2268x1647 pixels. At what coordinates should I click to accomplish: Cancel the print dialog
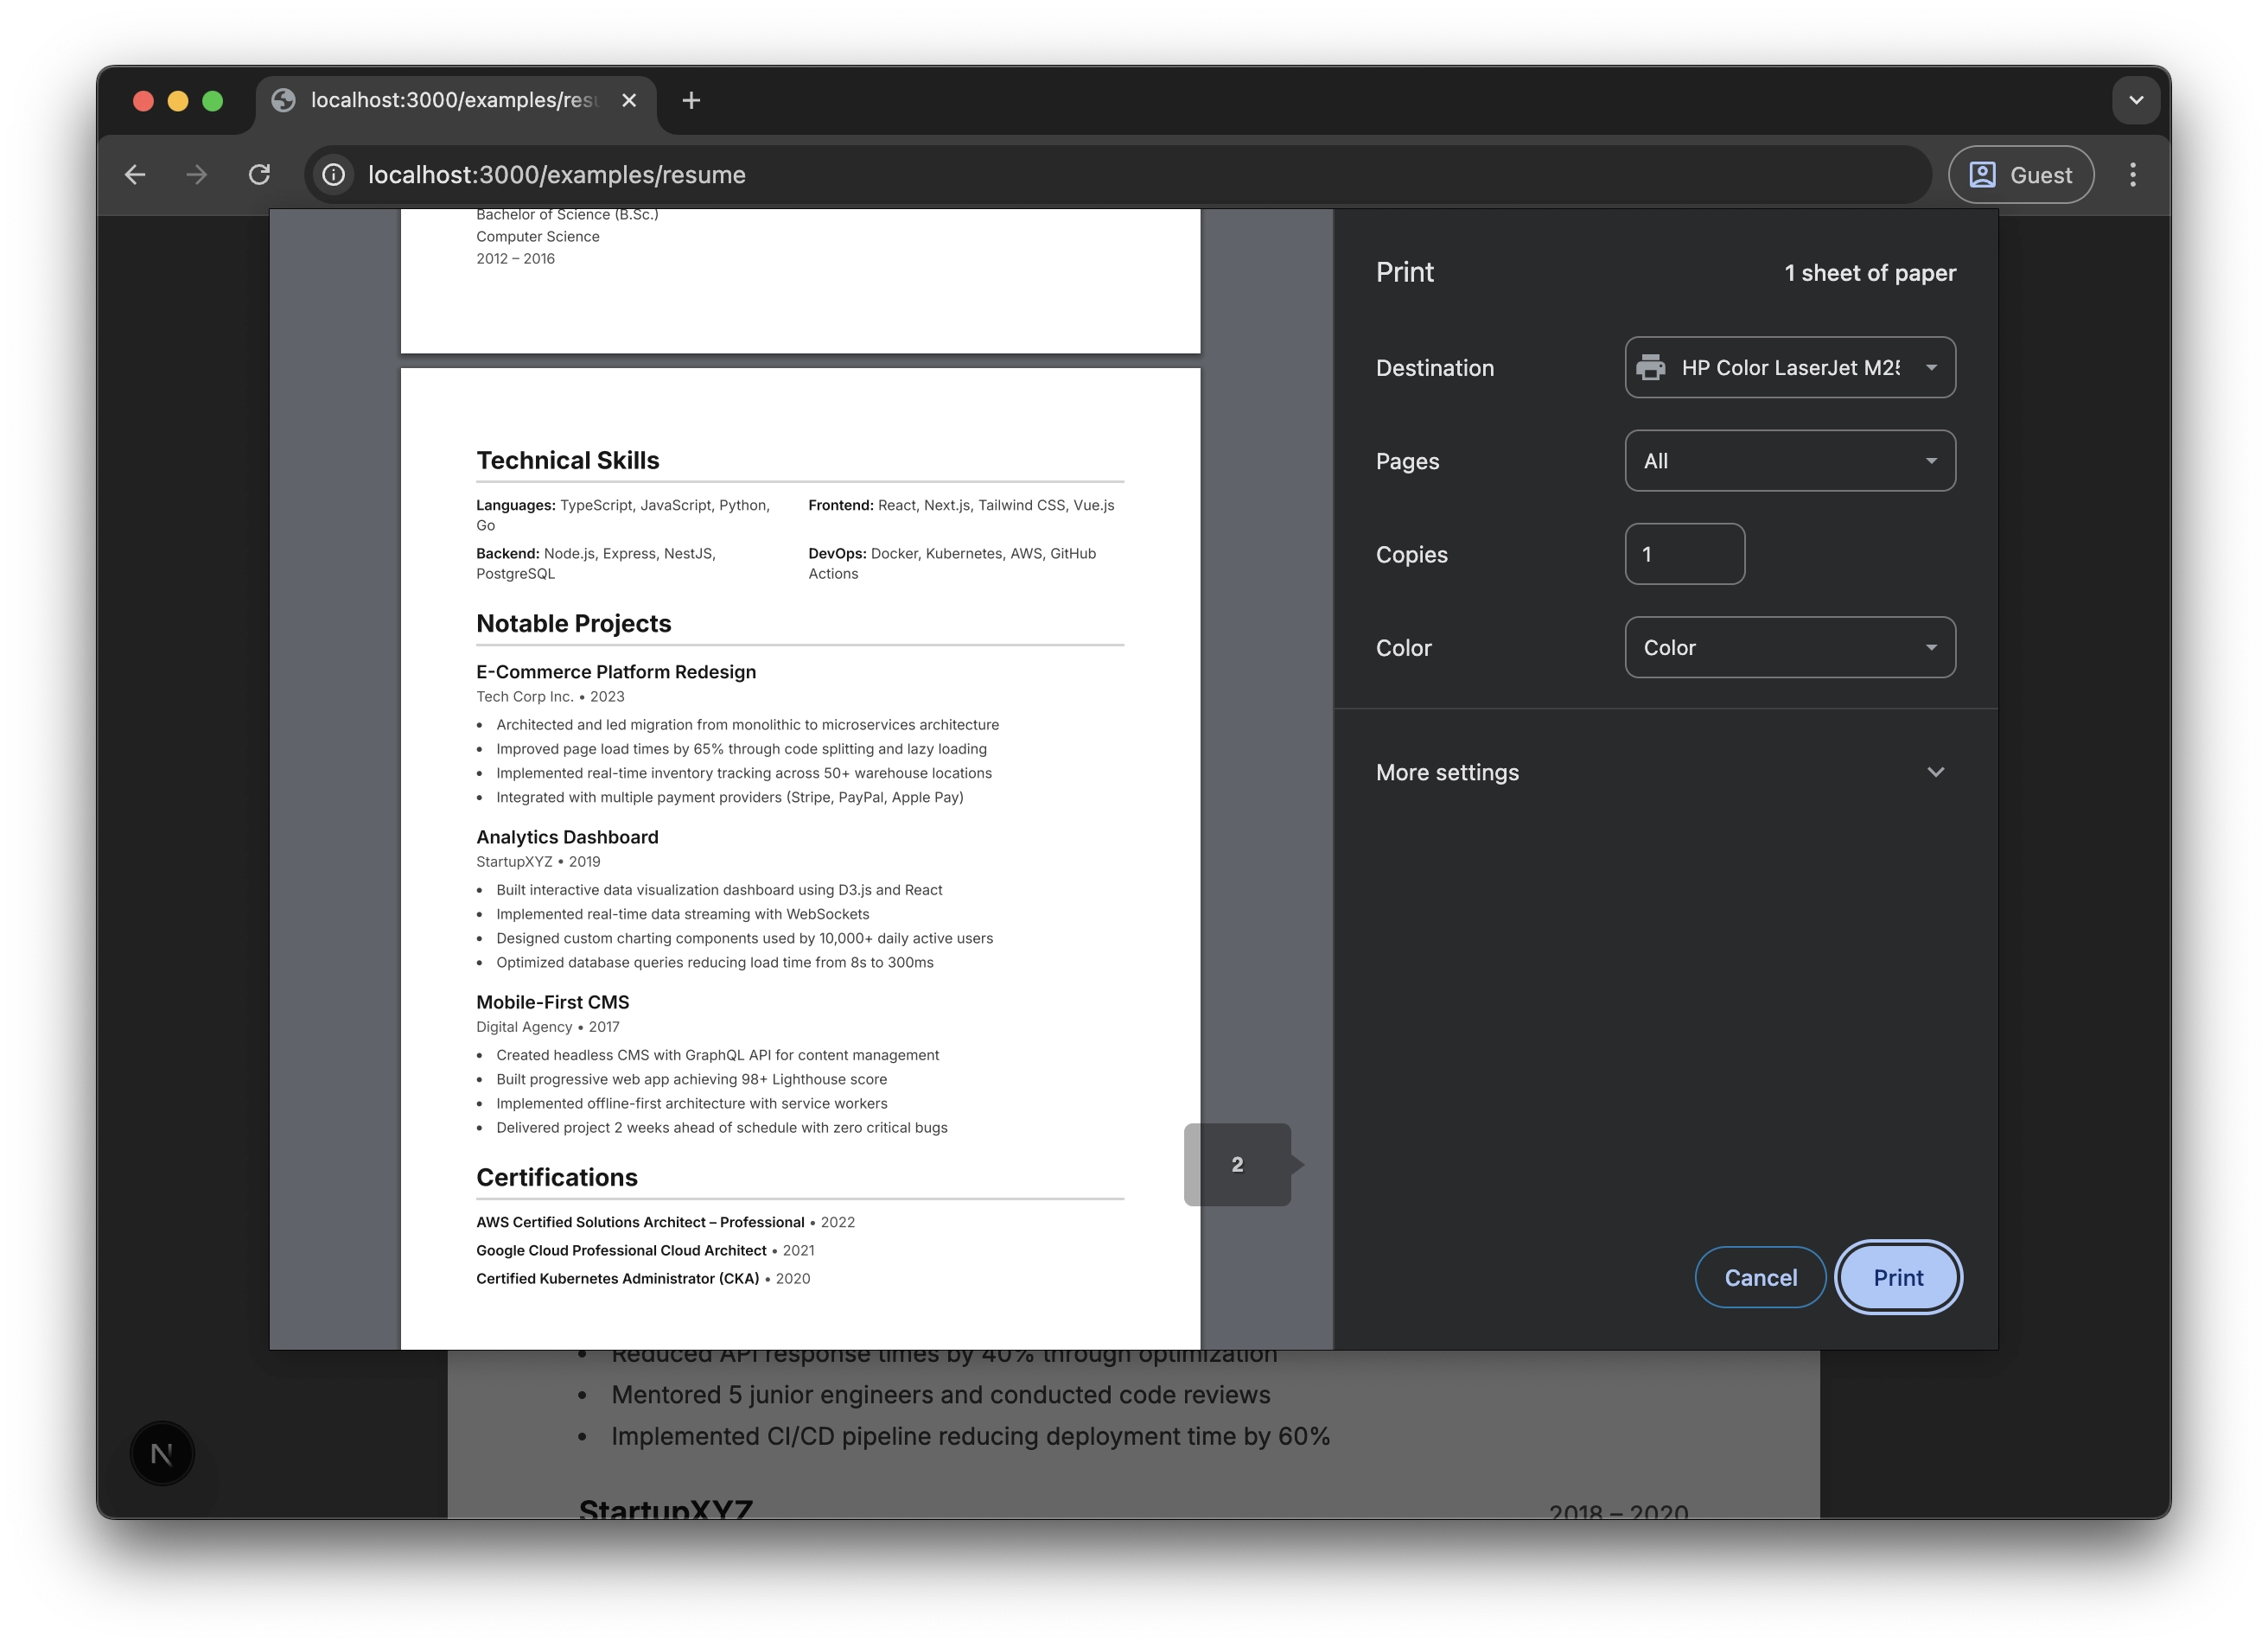click(1760, 1277)
